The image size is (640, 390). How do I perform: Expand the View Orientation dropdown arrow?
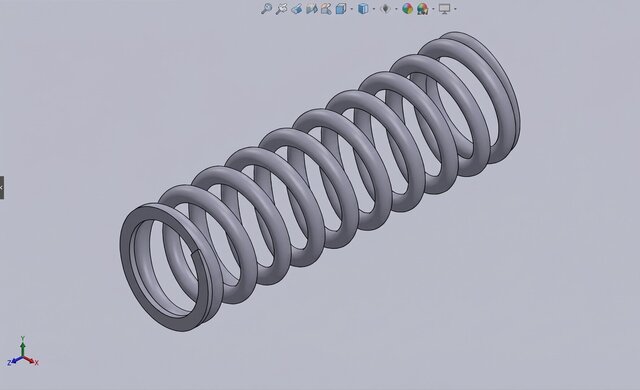351,9
